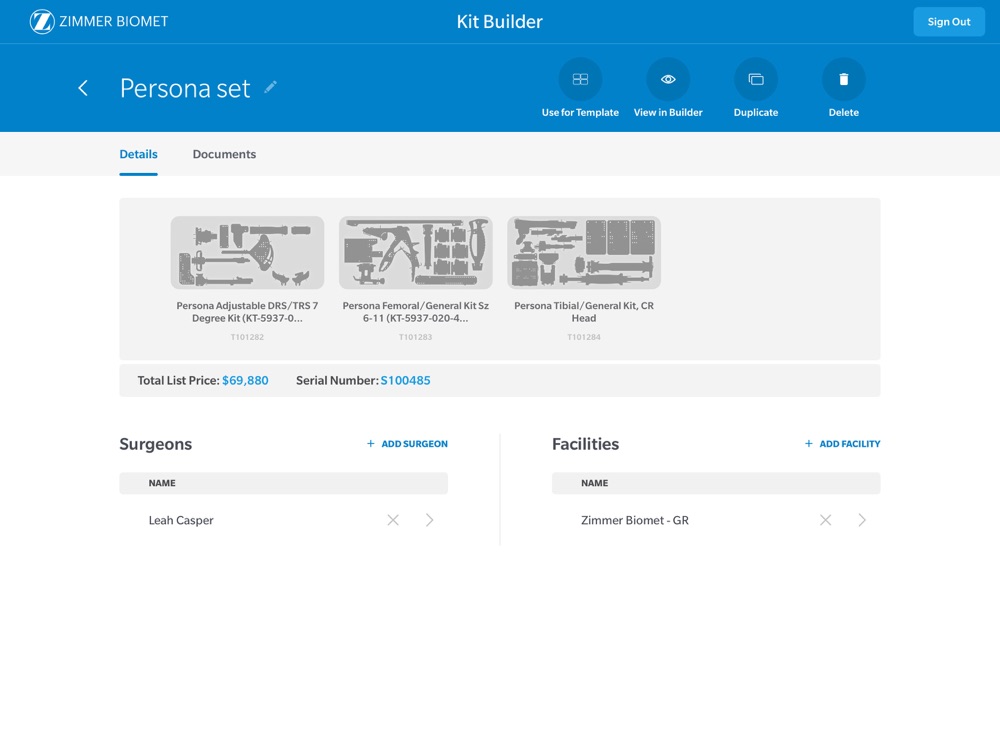Select the Zimmer Biomet - GR facility name
Image resolution: width=1000 pixels, height=750 pixels.
[635, 520]
